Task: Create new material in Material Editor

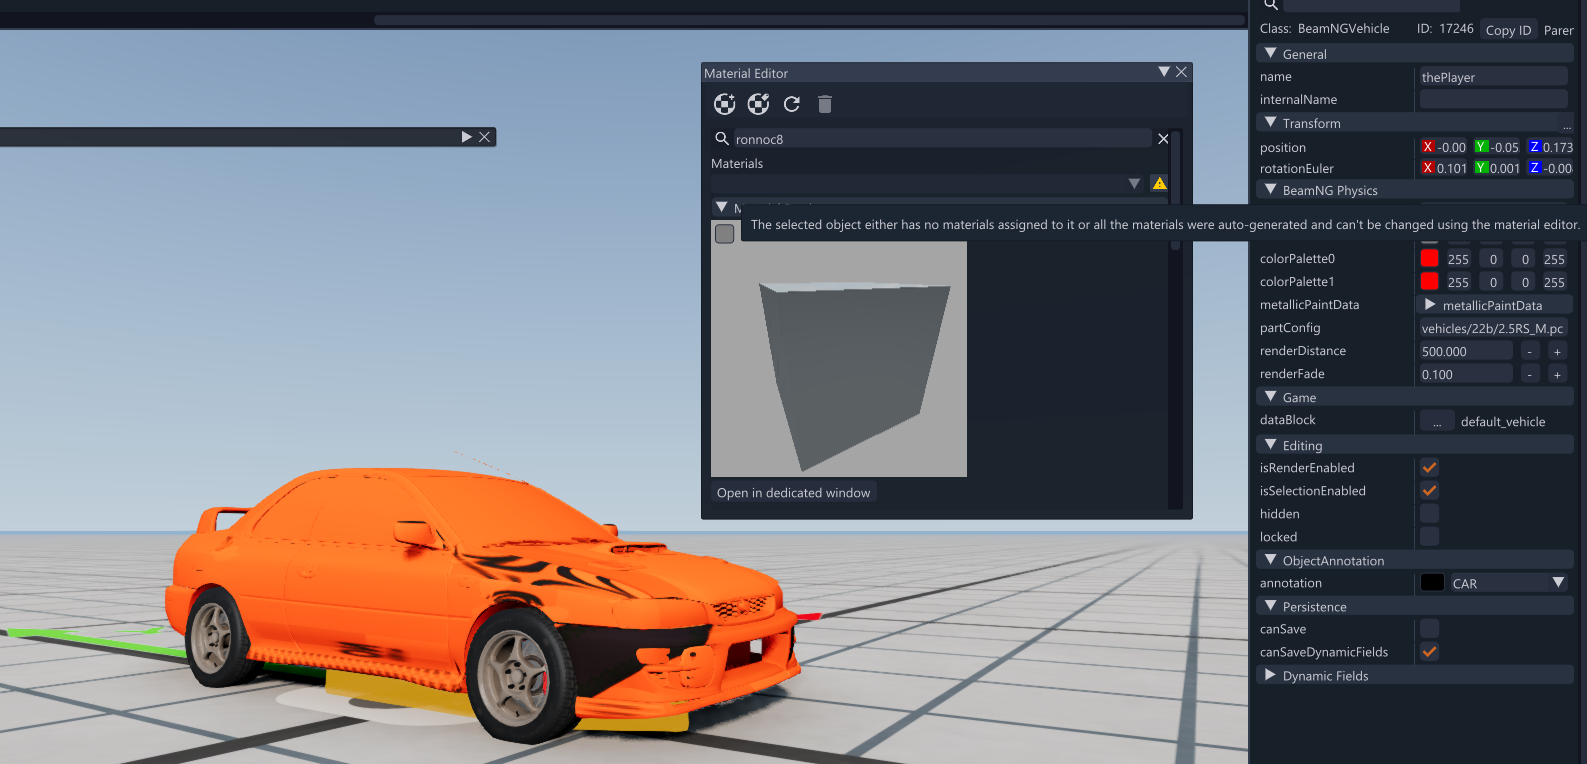Action: (x=725, y=104)
